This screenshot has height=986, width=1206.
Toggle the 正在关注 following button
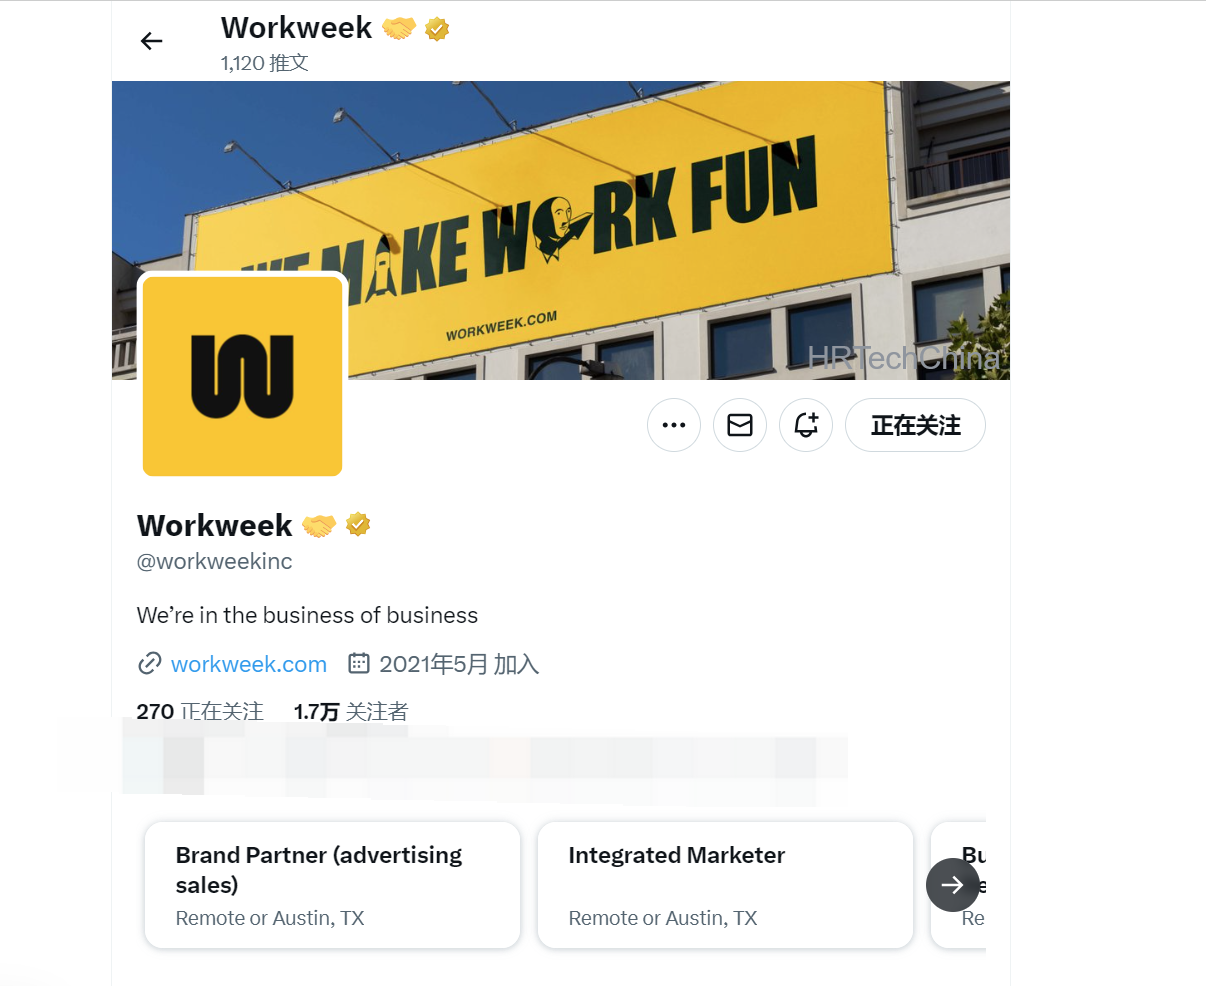point(915,425)
